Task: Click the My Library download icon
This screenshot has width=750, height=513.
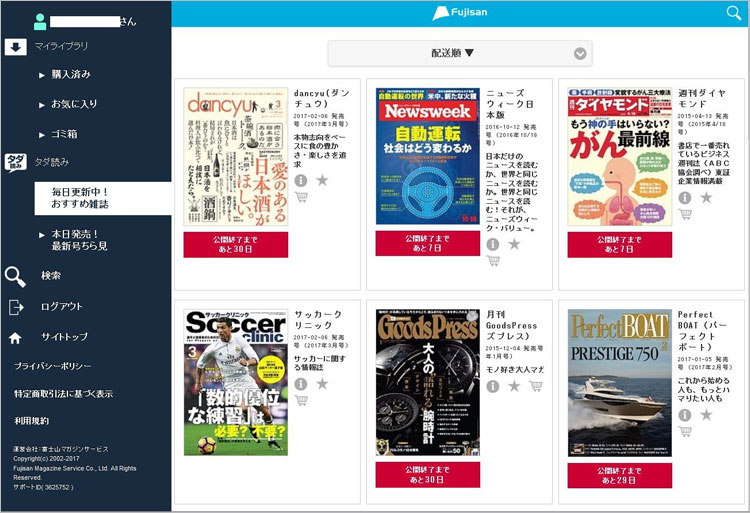Action: (x=15, y=47)
